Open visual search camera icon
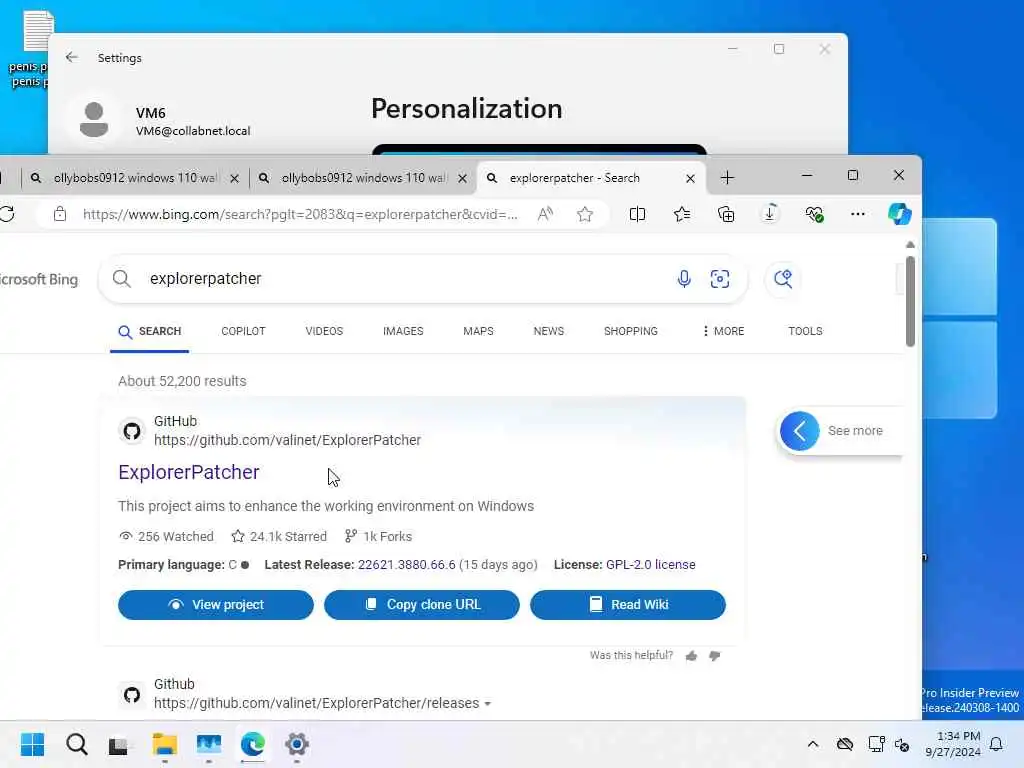The width and height of the screenshot is (1024, 768). pyautogui.click(x=720, y=279)
